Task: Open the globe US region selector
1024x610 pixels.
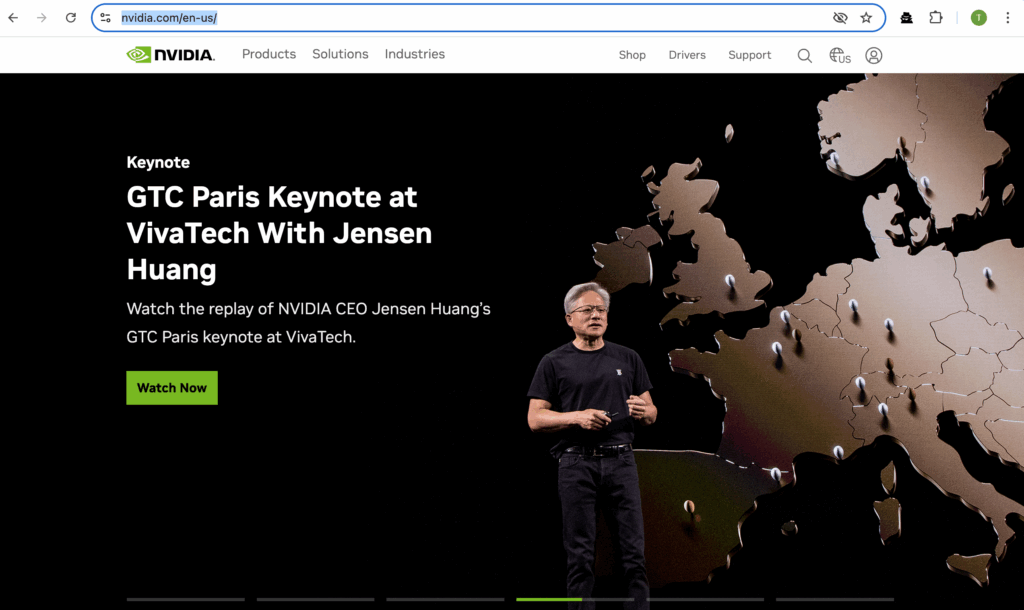Action: tap(840, 56)
